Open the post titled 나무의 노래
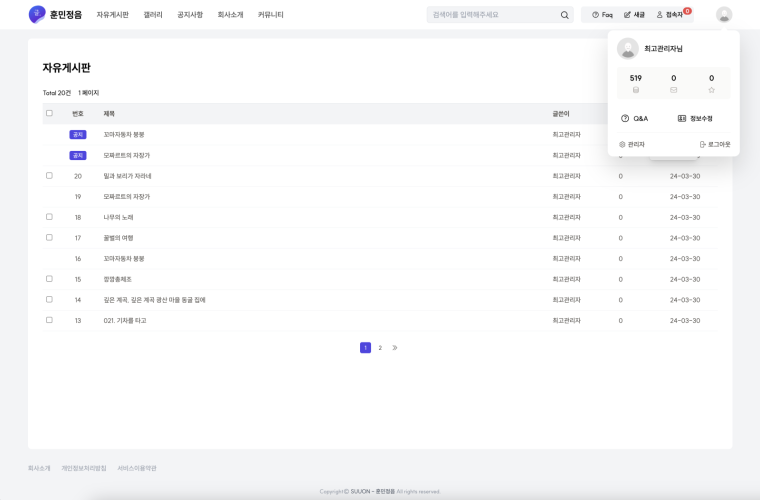 coord(118,217)
